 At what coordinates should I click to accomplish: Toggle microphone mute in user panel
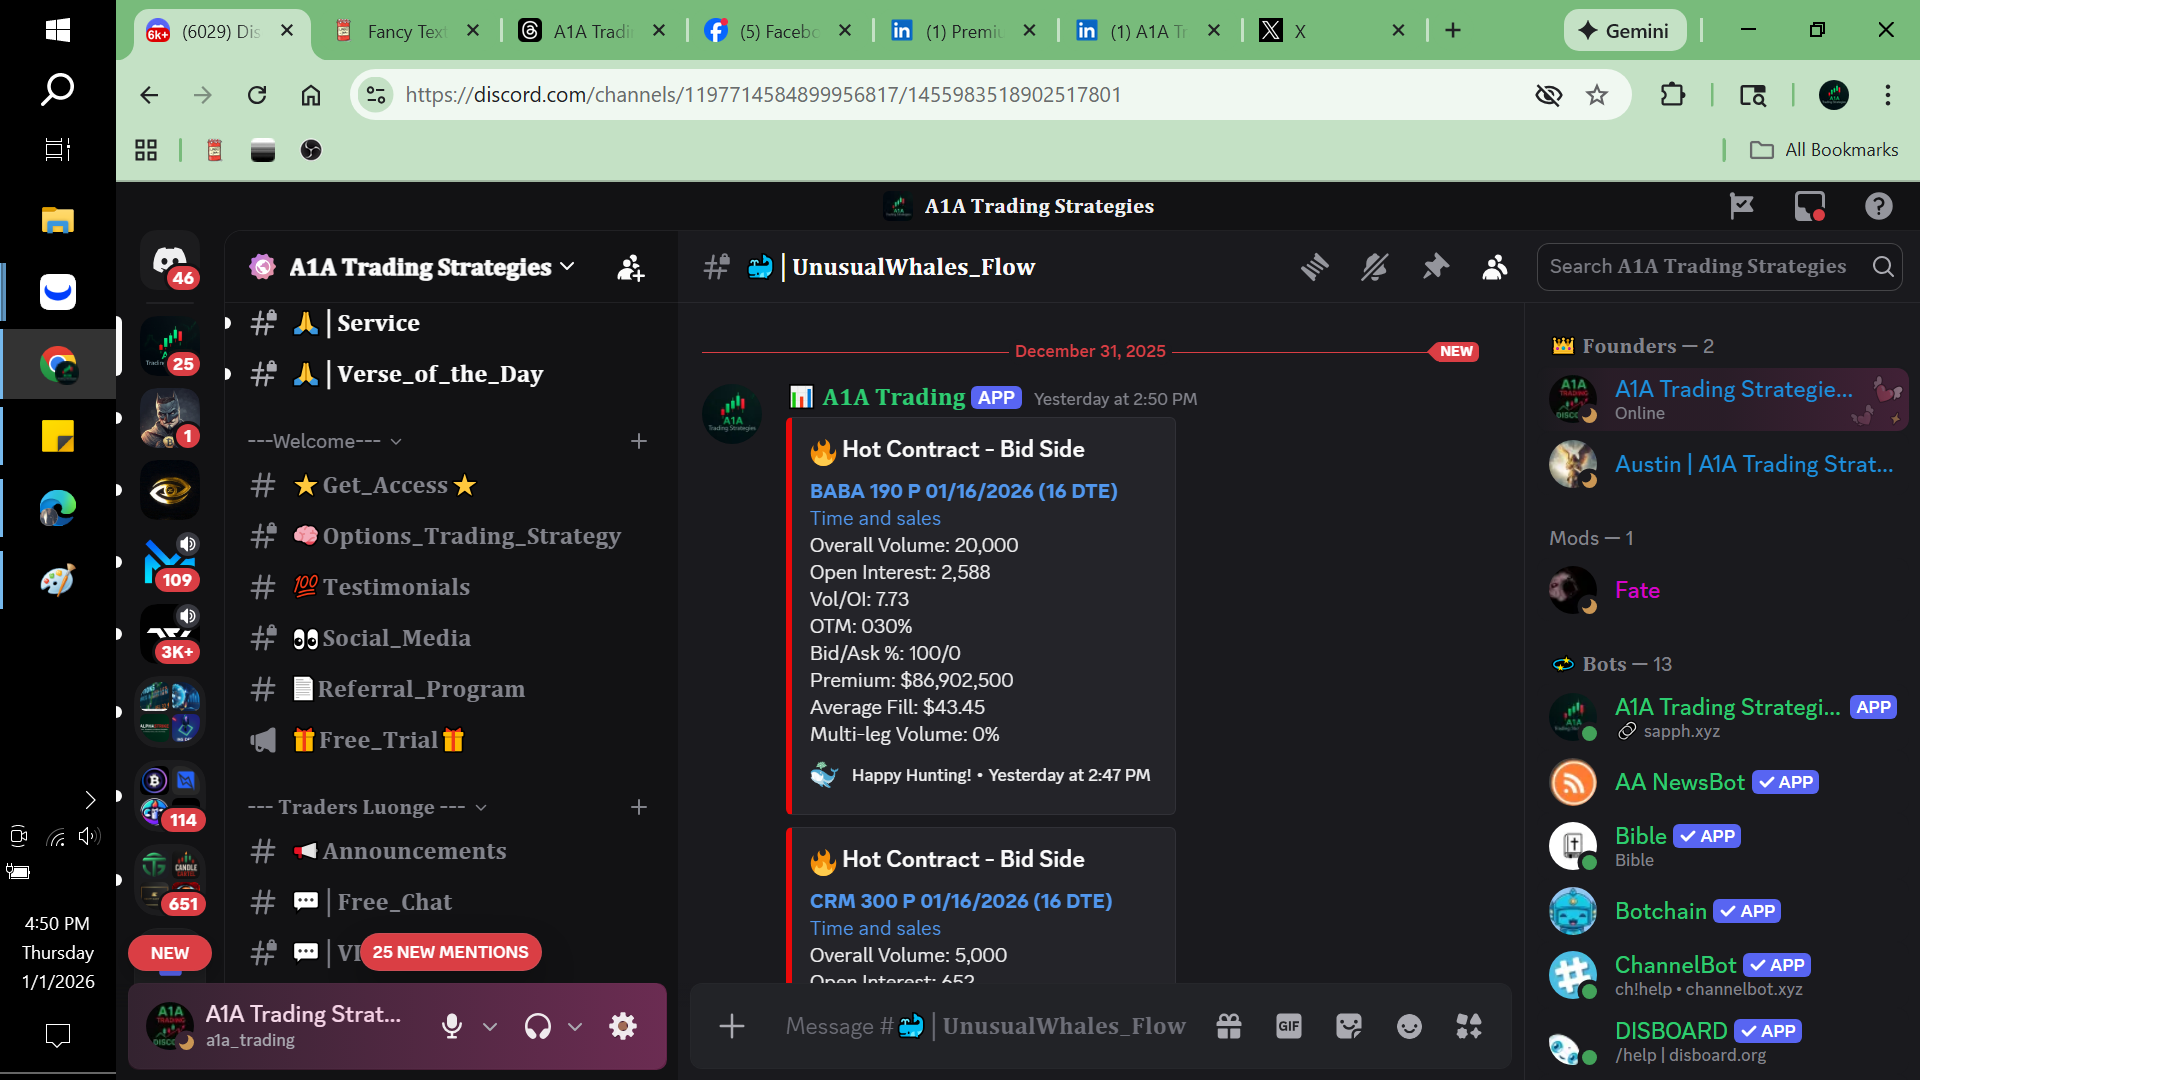pyautogui.click(x=452, y=1026)
